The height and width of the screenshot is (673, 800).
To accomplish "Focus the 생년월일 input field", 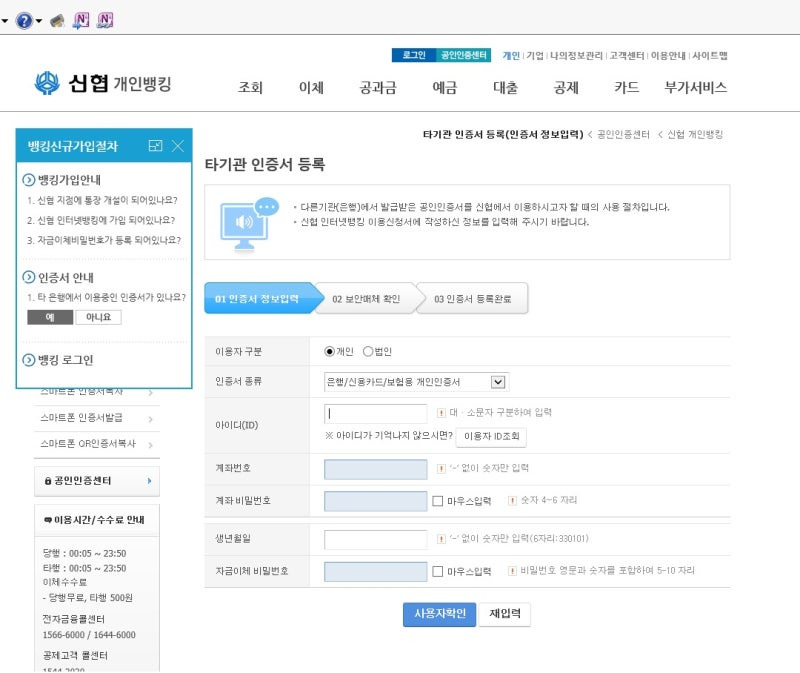I will 376,539.
